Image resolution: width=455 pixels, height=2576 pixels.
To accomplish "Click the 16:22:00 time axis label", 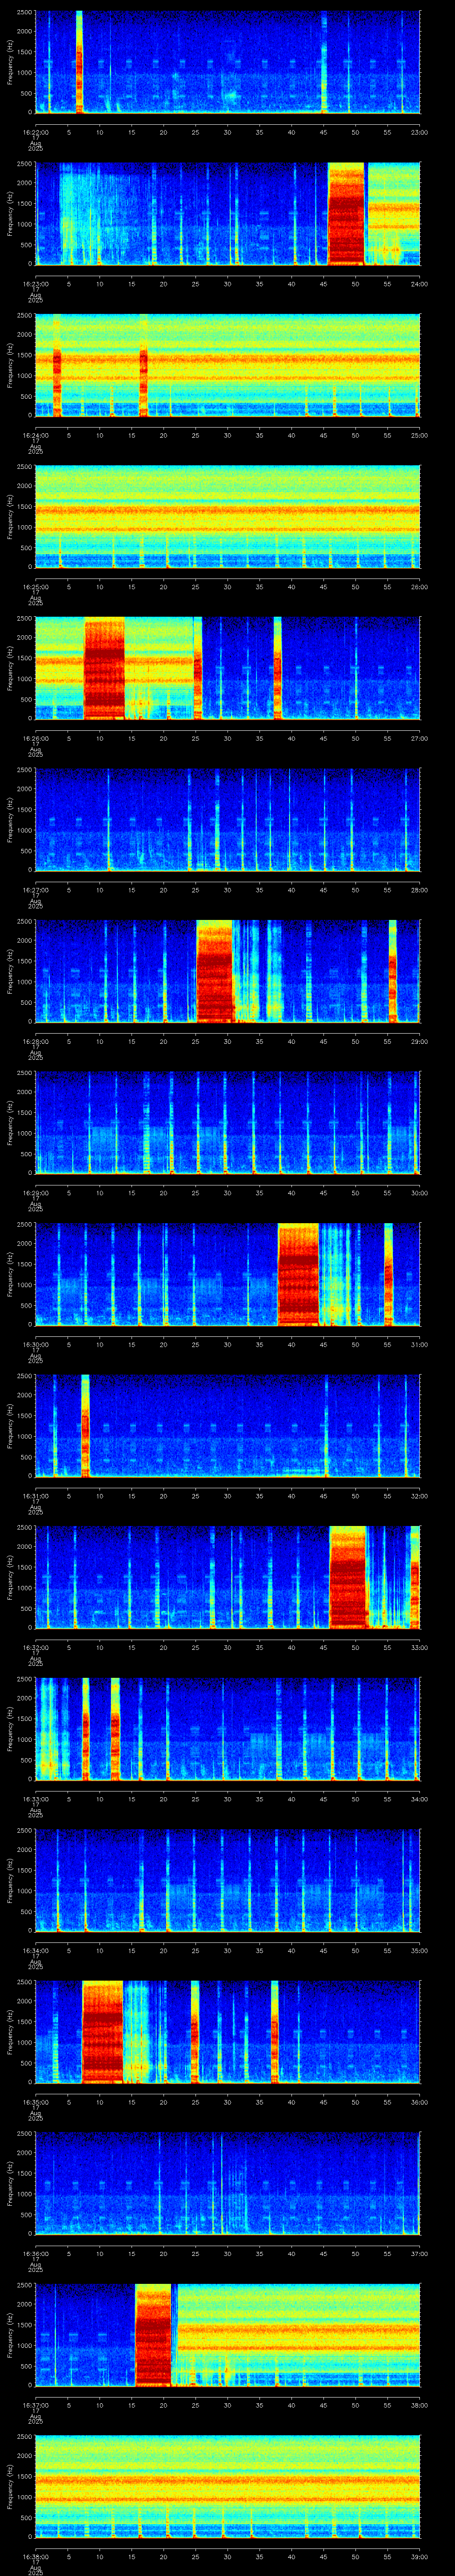I will pyautogui.click(x=36, y=132).
